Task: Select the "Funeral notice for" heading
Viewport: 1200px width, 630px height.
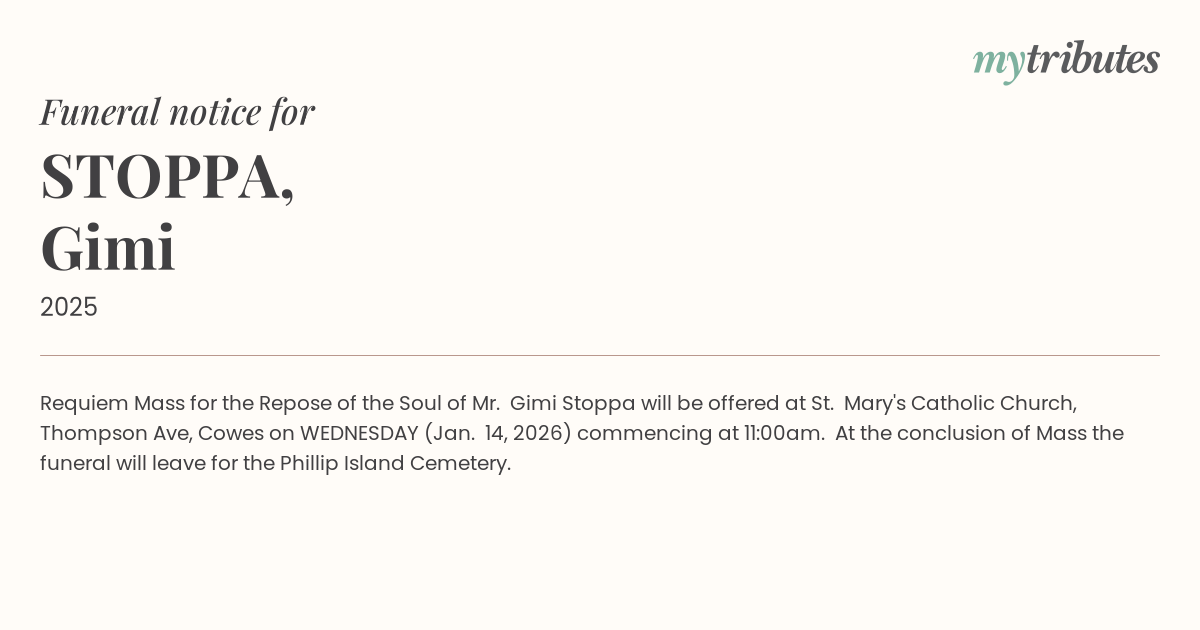Action: (177, 112)
